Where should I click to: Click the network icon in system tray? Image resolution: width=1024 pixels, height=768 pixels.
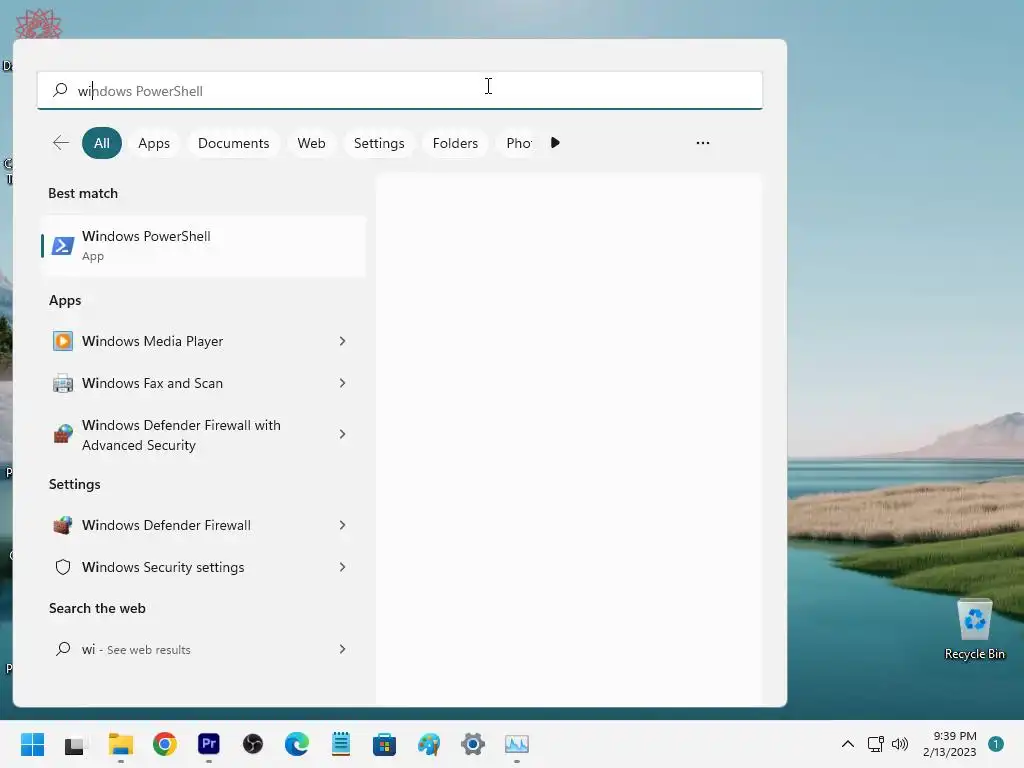click(x=875, y=744)
